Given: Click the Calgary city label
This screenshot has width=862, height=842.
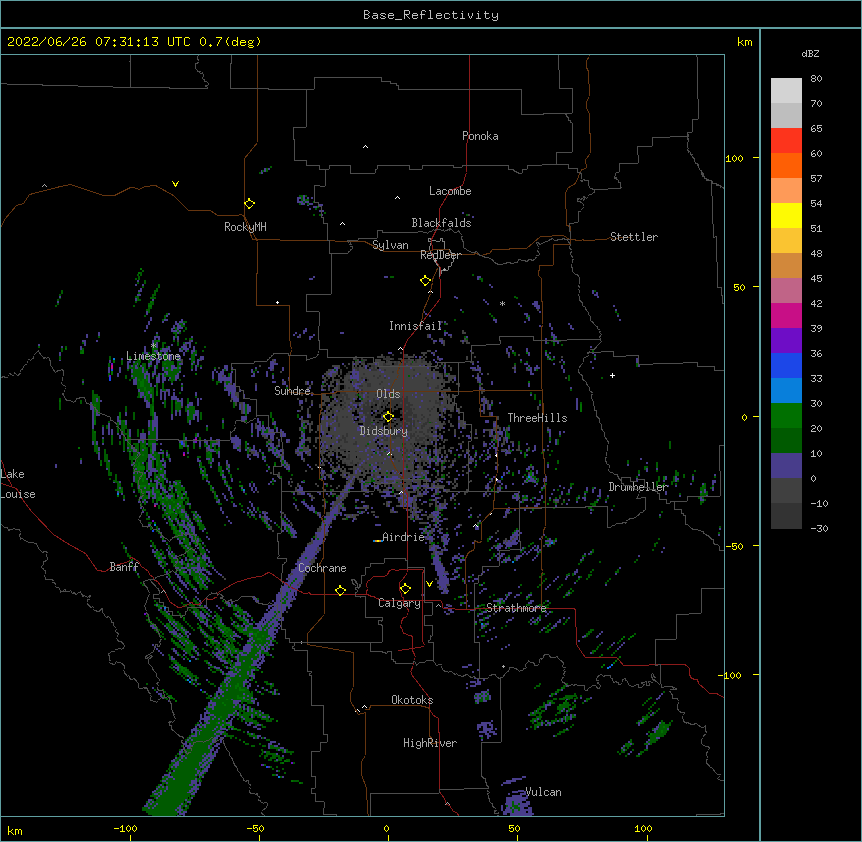Looking at the screenshot, I should 399,603.
